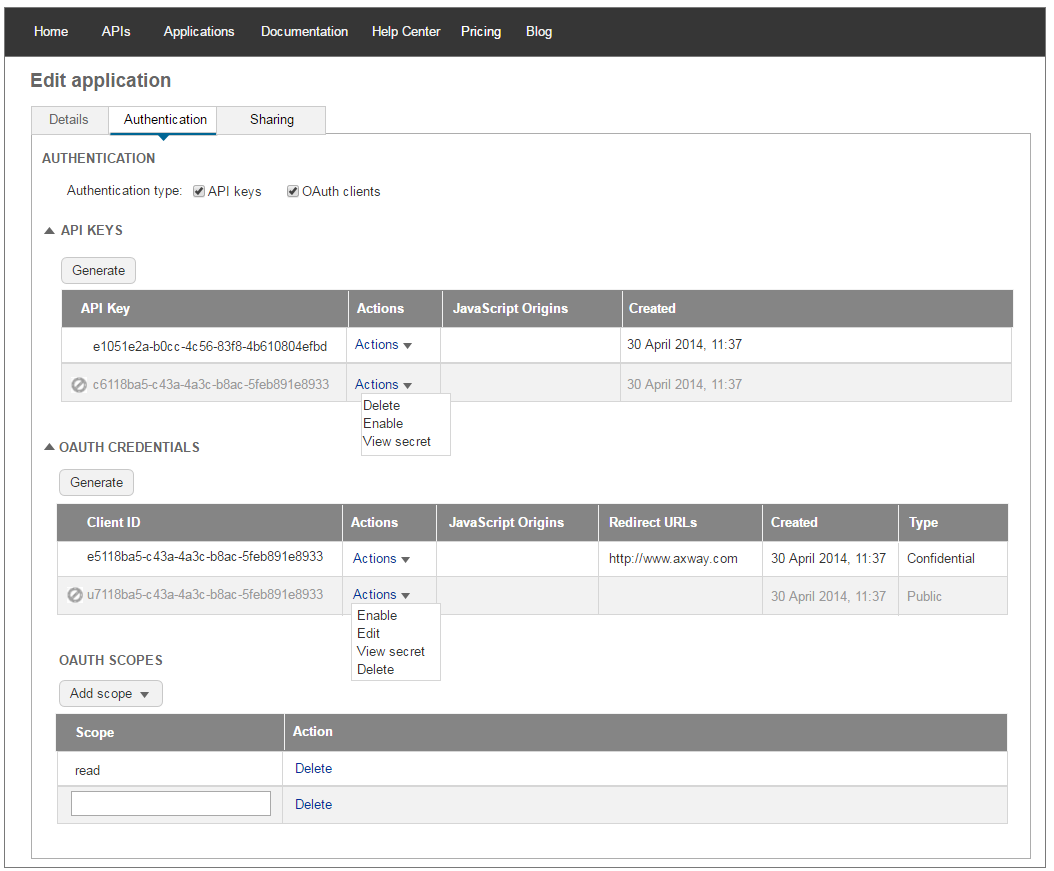The height and width of the screenshot is (871, 1054).
Task: Open Actions dropdown for API key e1051e2a
Action: [383, 345]
